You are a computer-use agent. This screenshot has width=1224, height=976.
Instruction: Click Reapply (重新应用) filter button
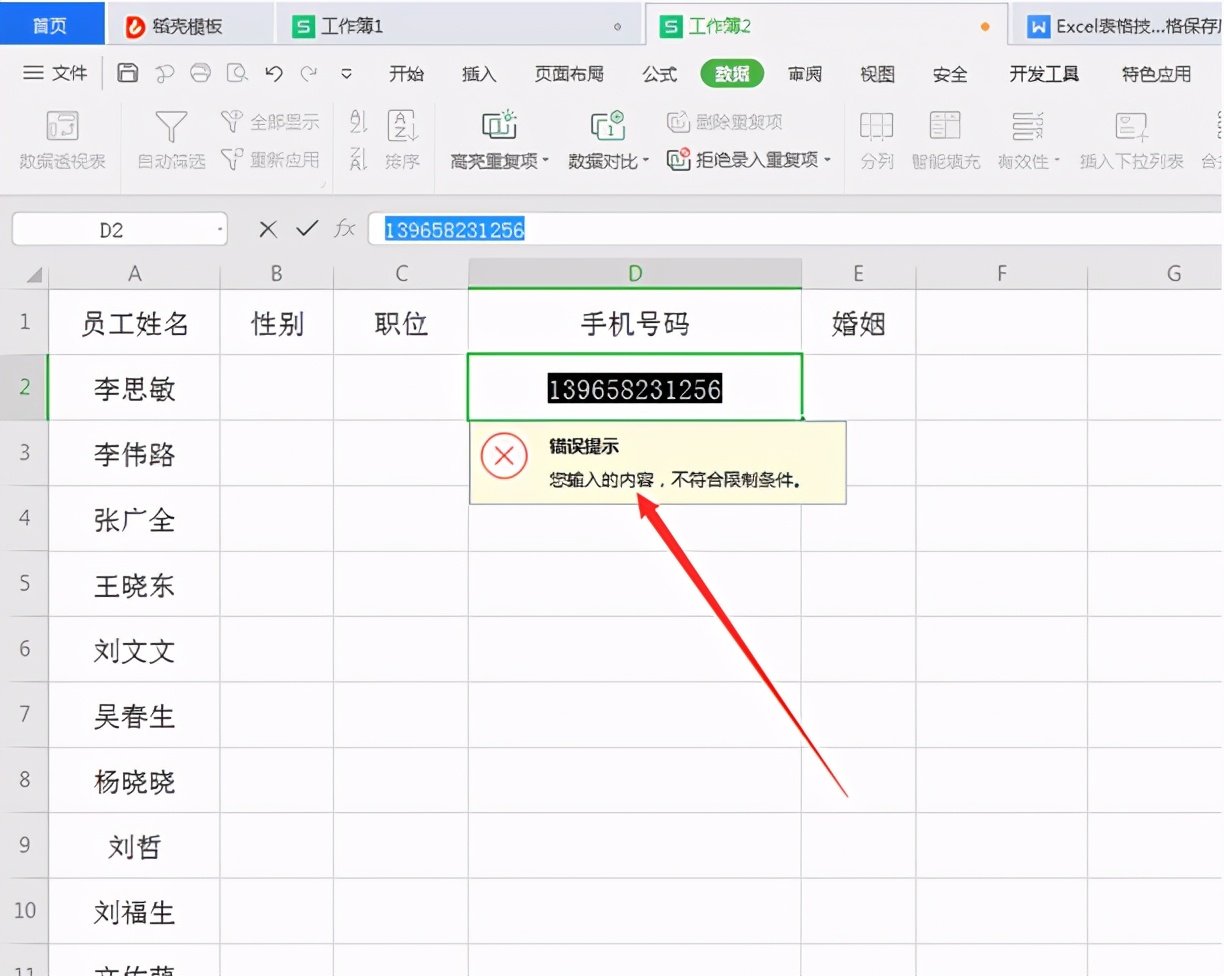(x=270, y=159)
